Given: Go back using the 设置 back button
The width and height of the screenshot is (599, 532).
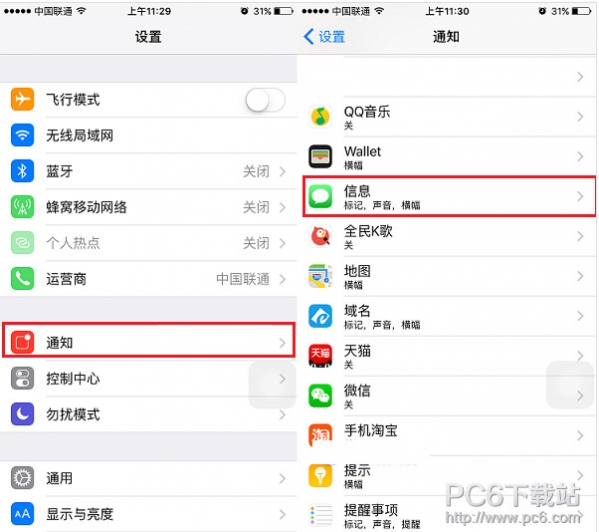Looking at the screenshot, I should coord(325,37).
